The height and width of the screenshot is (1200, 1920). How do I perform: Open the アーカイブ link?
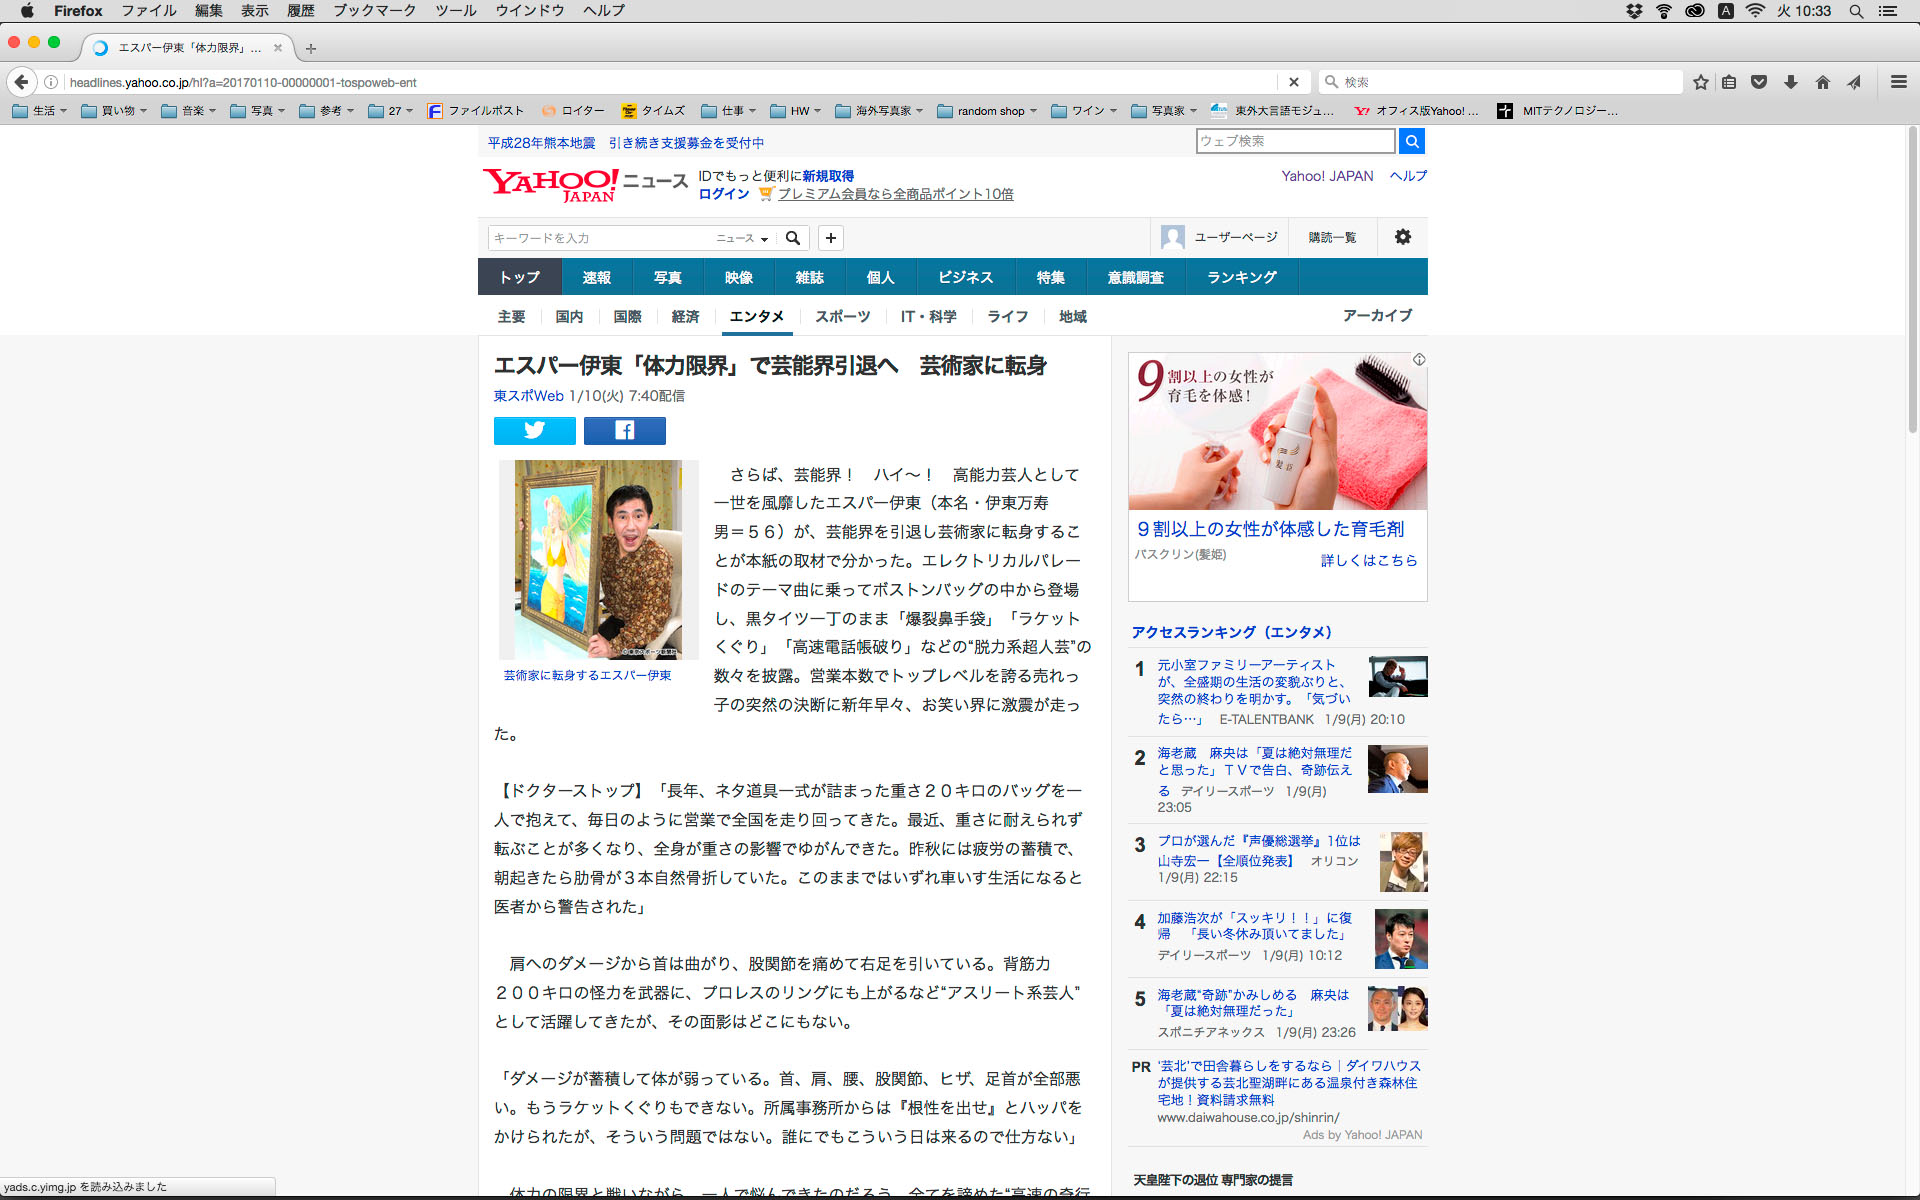(x=1376, y=315)
